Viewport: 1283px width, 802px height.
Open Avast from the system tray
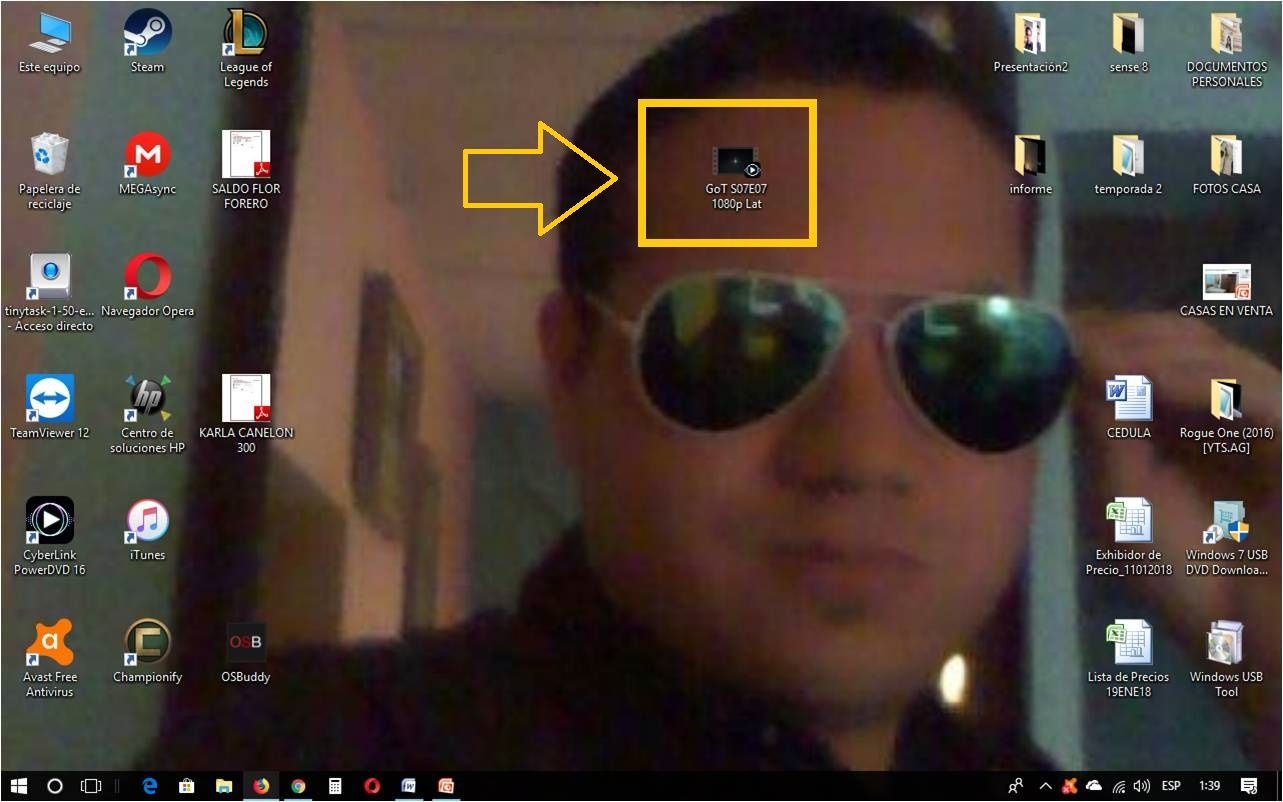coord(1069,786)
